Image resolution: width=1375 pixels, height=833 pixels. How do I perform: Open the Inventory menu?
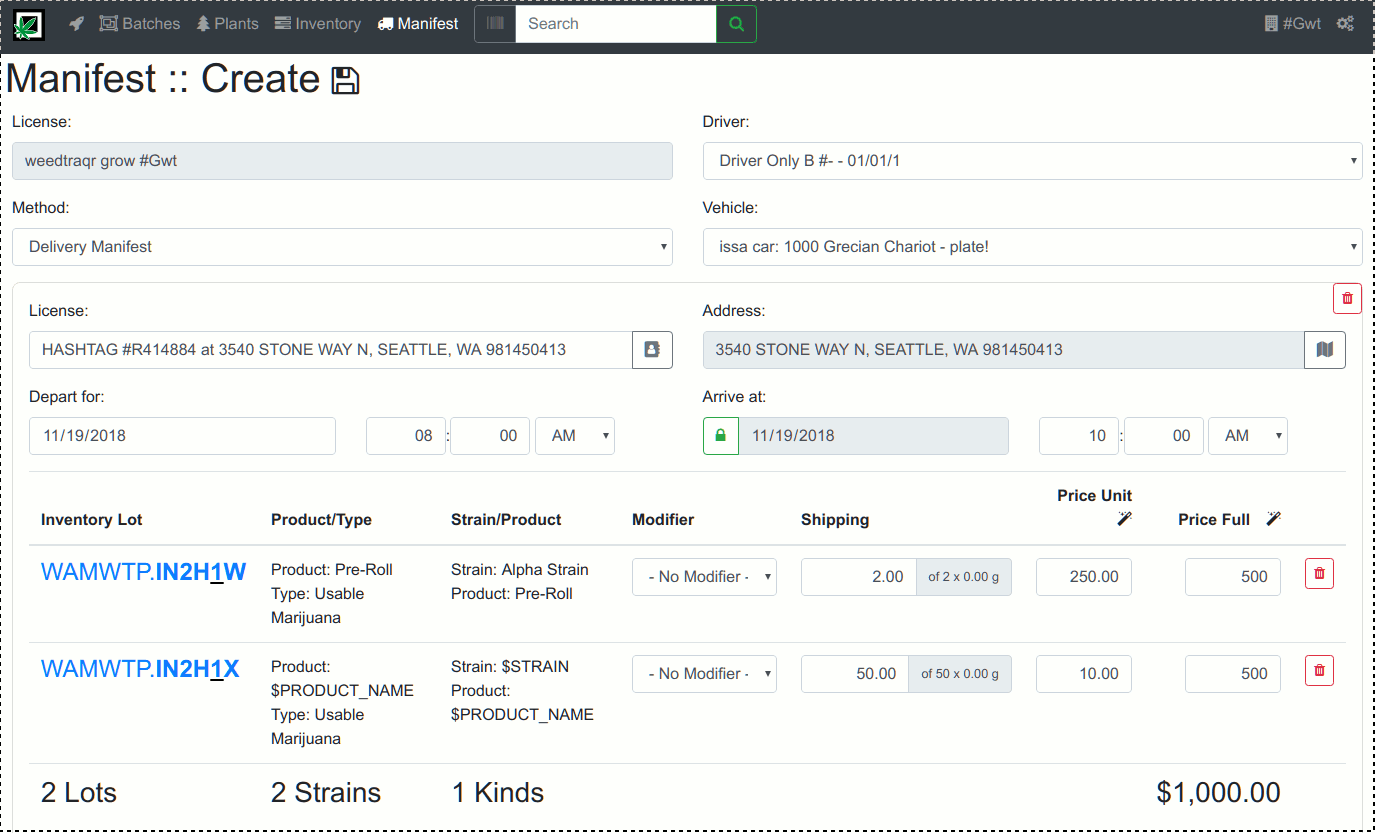click(x=317, y=23)
